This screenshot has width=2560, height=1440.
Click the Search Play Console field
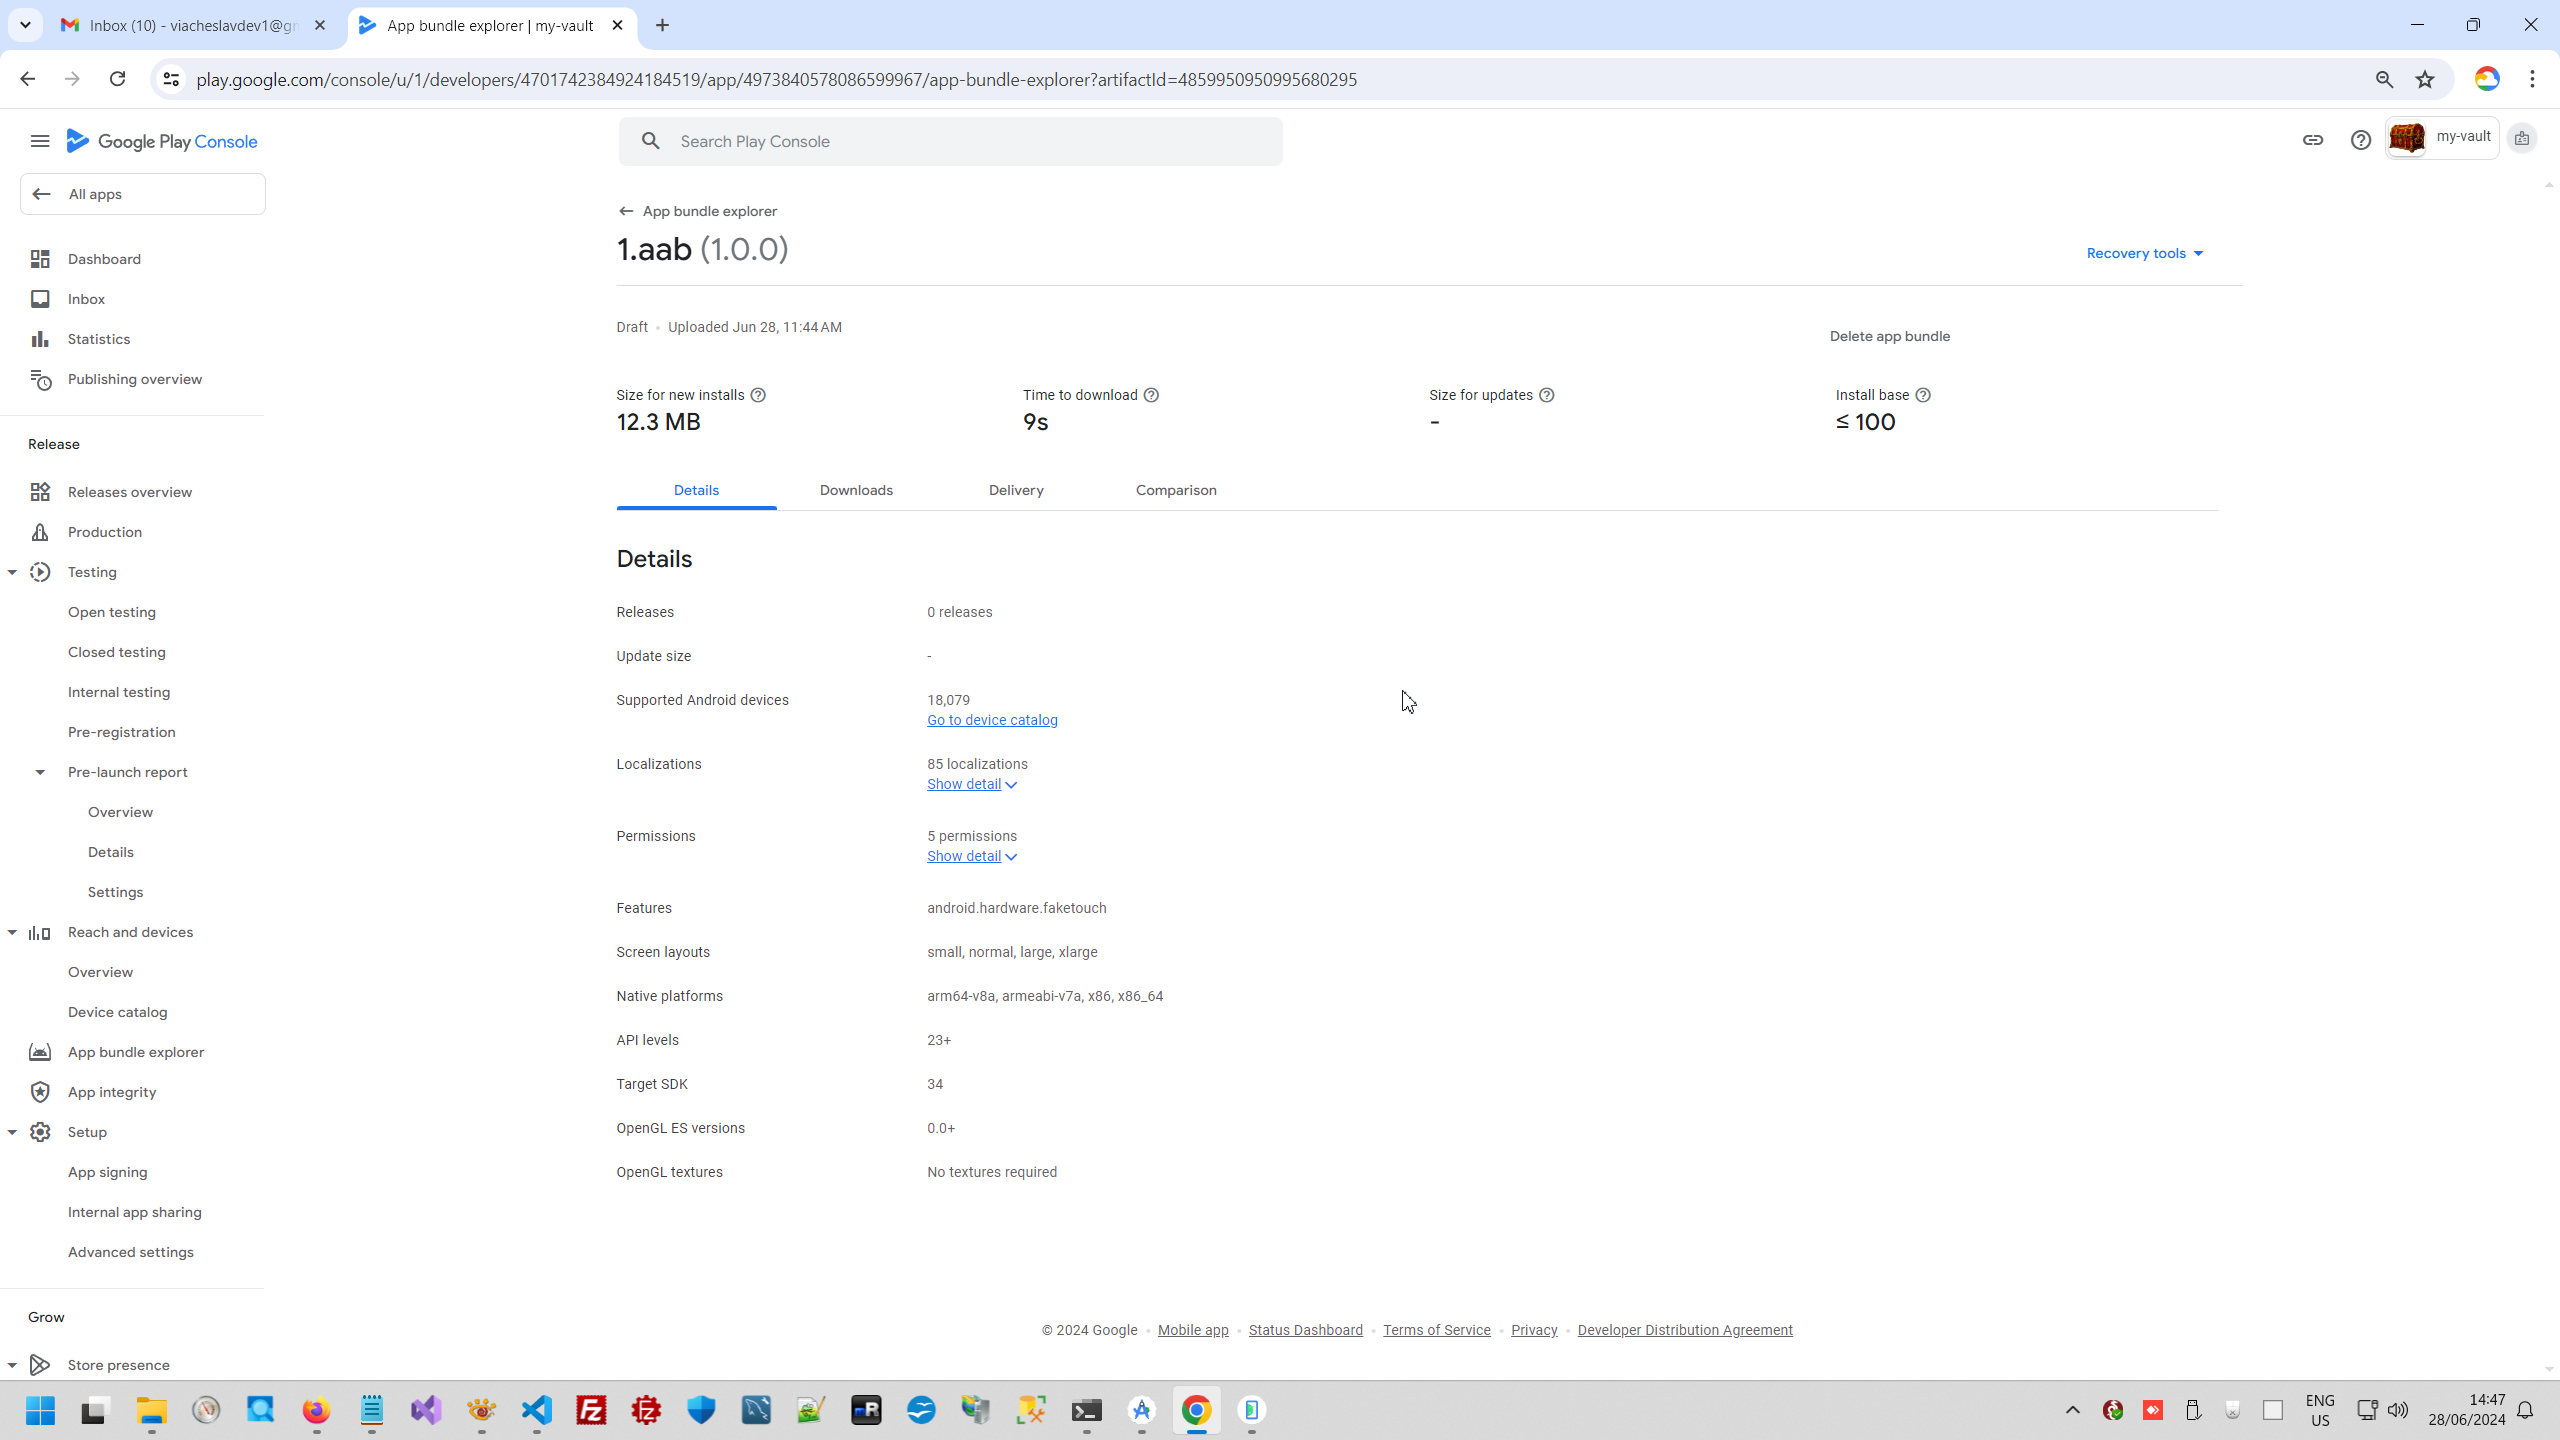pos(950,141)
